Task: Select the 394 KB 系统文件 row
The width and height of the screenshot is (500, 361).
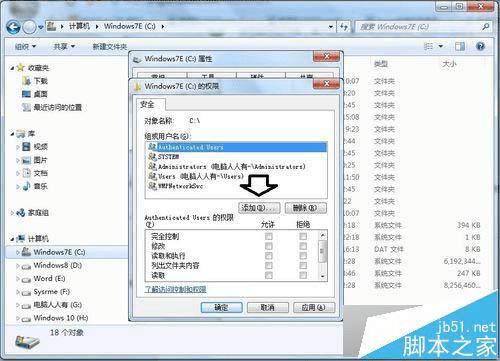Action: point(413,225)
